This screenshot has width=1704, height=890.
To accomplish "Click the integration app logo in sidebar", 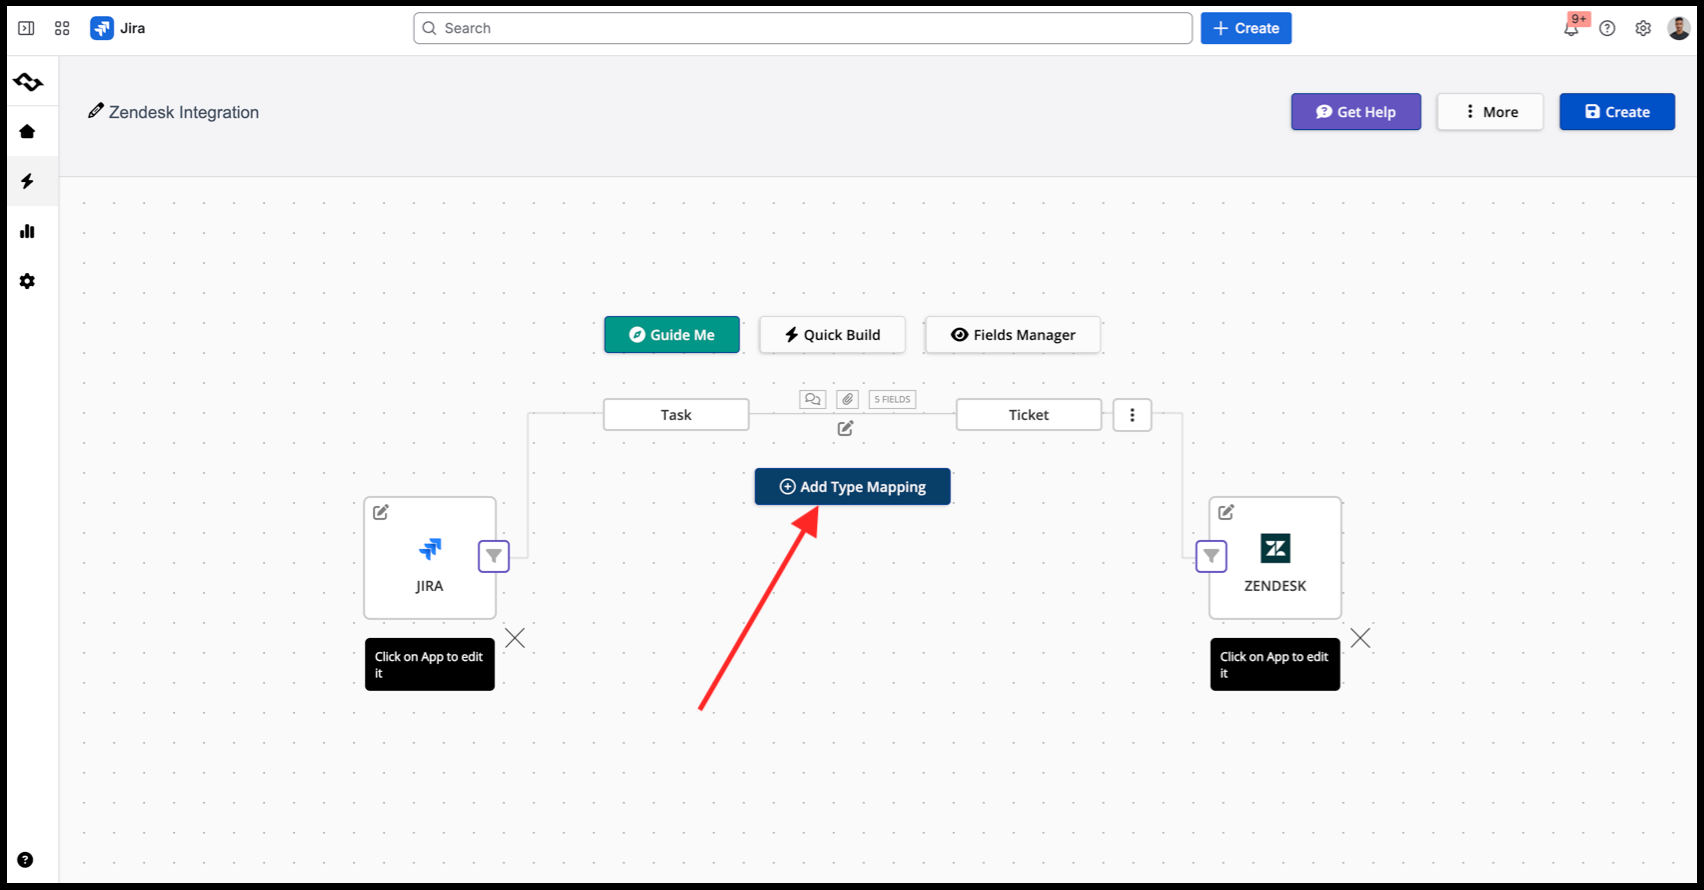I will pyautogui.click(x=28, y=82).
